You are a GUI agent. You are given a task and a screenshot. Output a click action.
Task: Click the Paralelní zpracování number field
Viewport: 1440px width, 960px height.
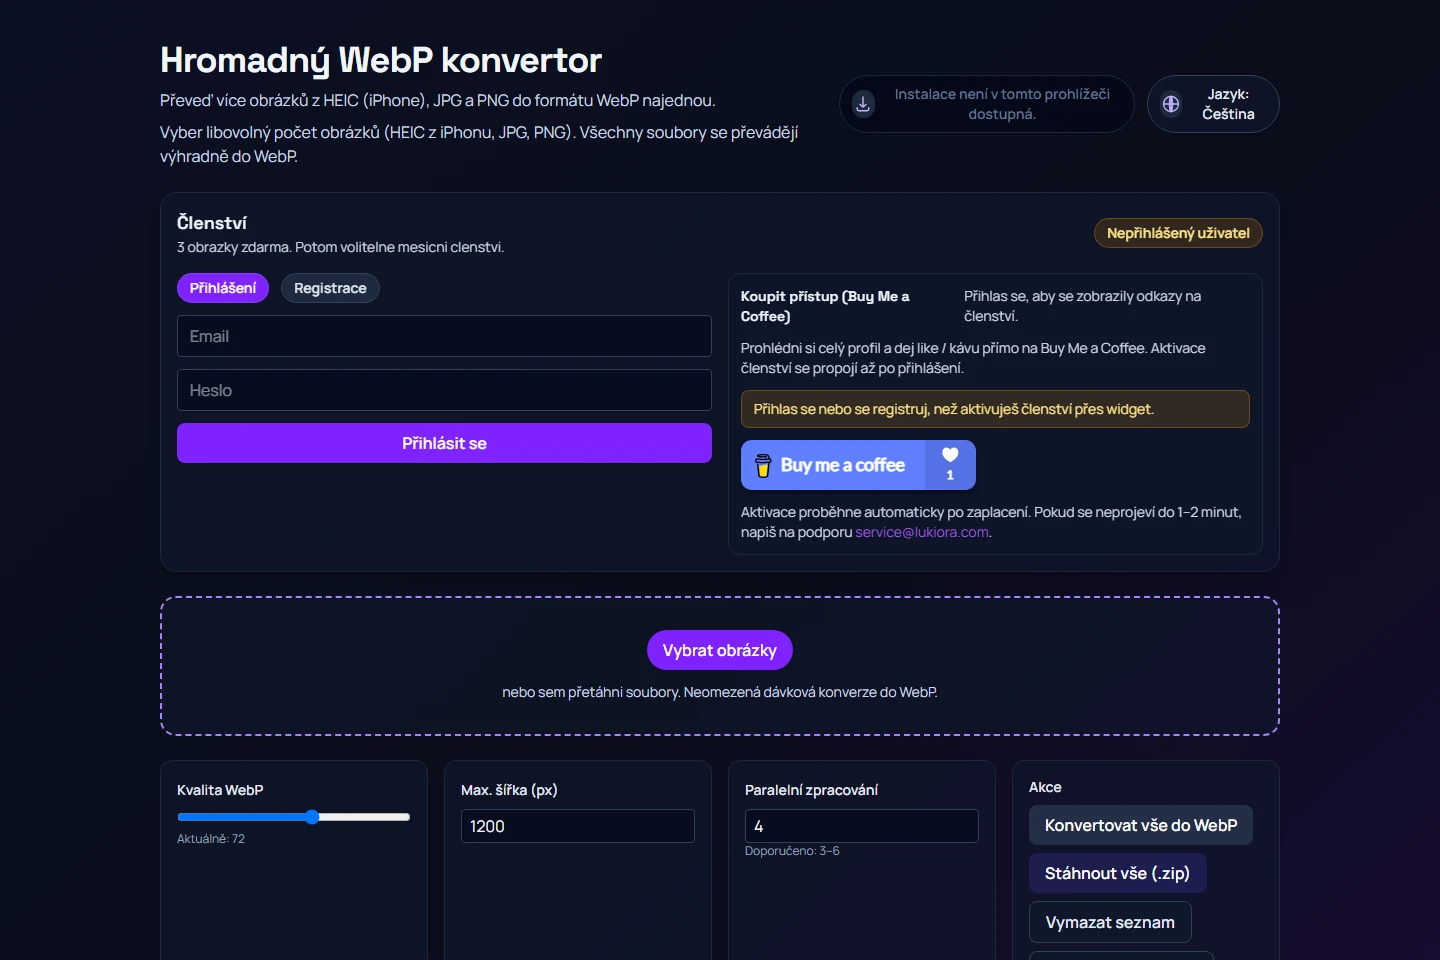(862, 826)
